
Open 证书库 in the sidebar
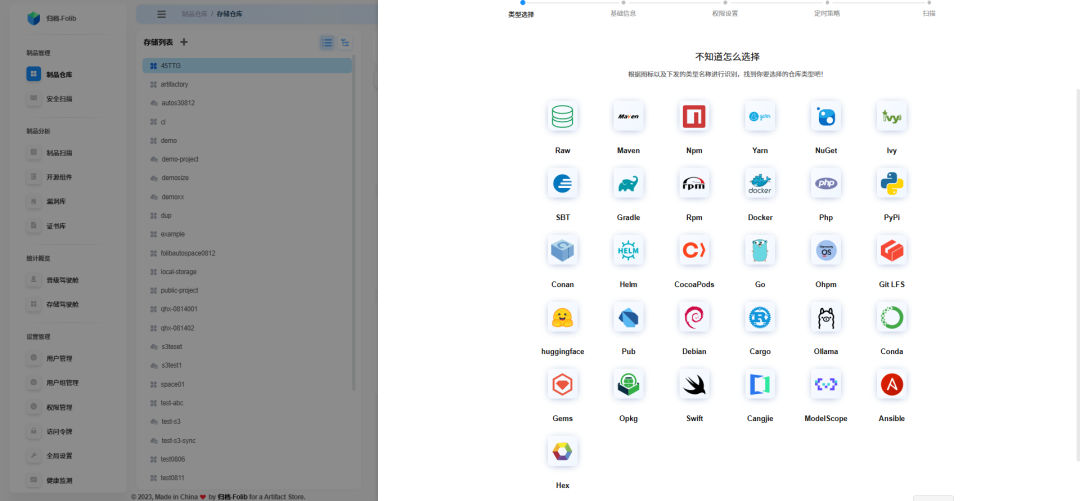tap(56, 226)
